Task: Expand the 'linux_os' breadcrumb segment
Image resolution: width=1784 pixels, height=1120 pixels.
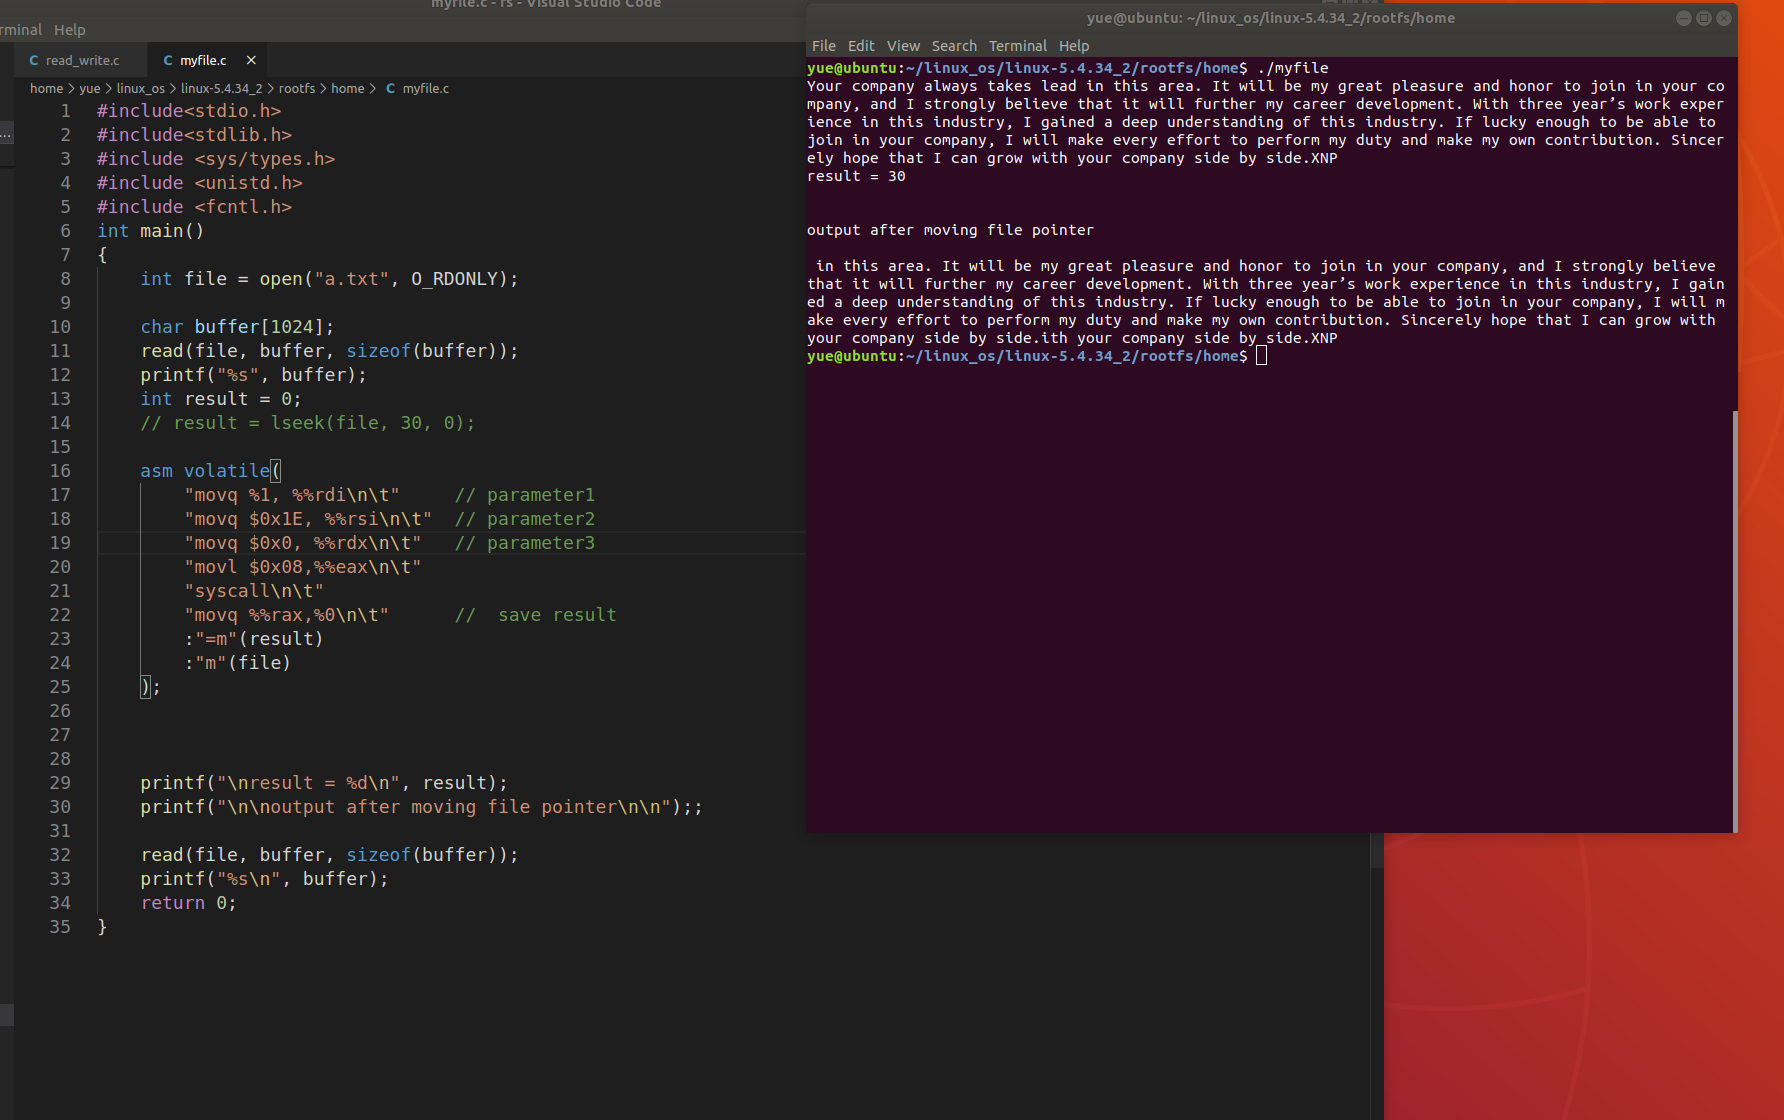Action: 141,88
